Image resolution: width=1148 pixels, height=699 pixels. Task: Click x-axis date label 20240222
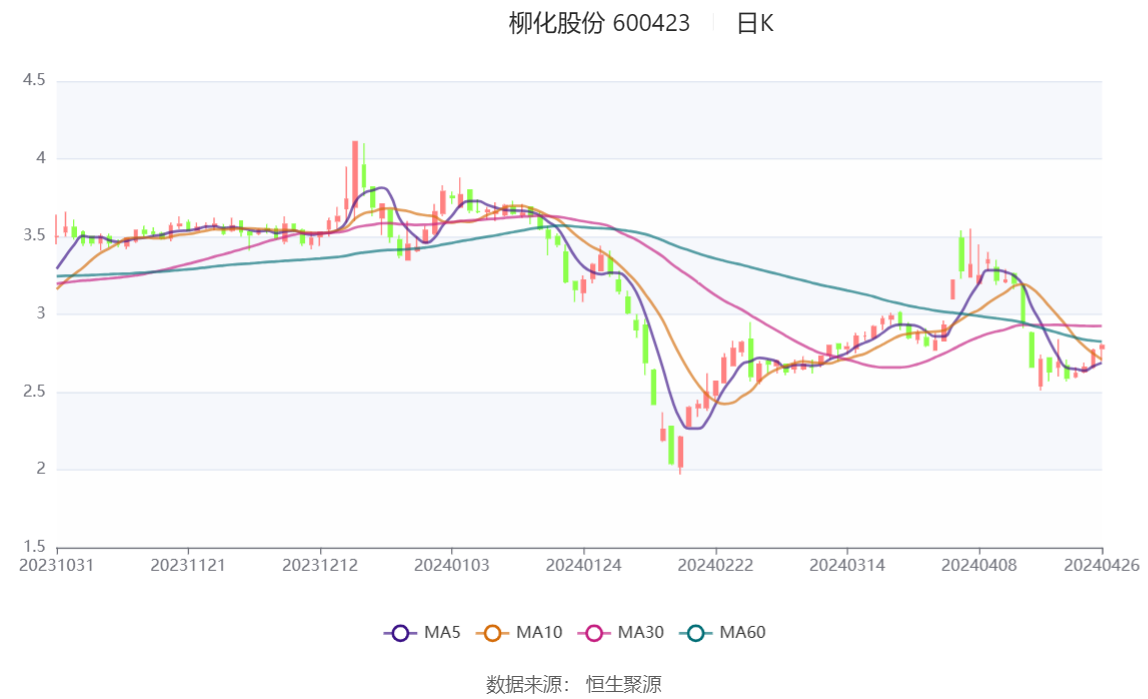pos(715,566)
